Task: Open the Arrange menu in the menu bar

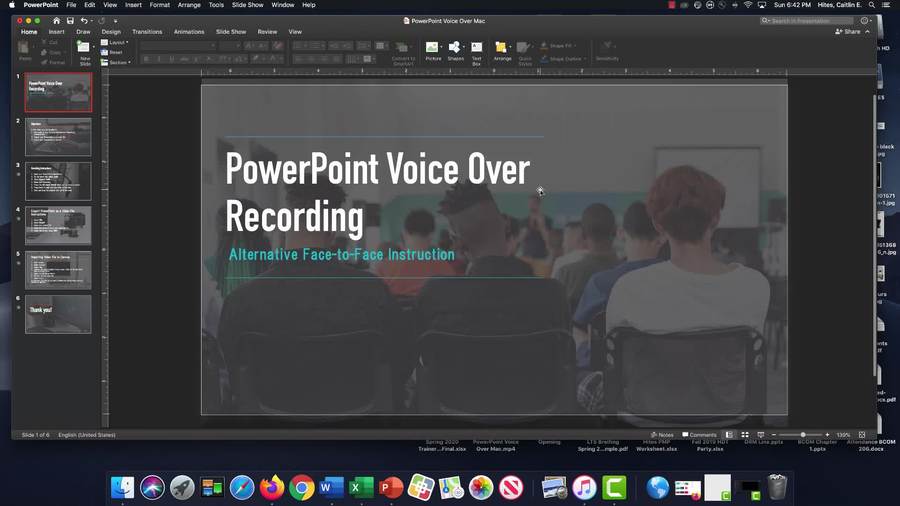Action: 189,5
